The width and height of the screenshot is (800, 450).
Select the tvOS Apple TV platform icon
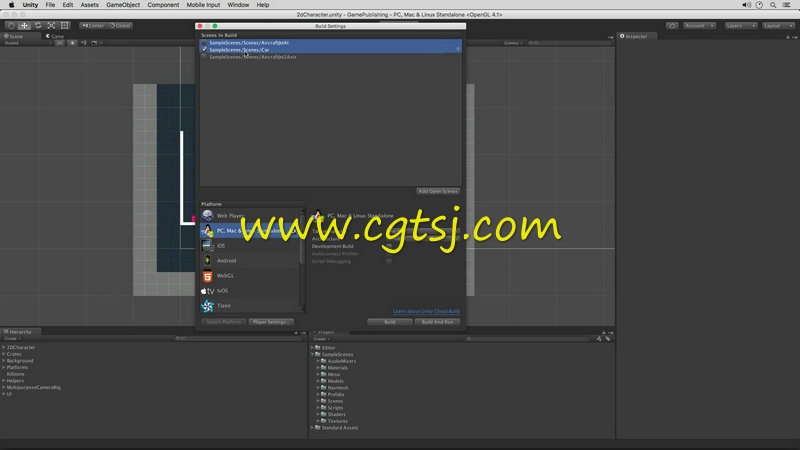click(x=208, y=291)
